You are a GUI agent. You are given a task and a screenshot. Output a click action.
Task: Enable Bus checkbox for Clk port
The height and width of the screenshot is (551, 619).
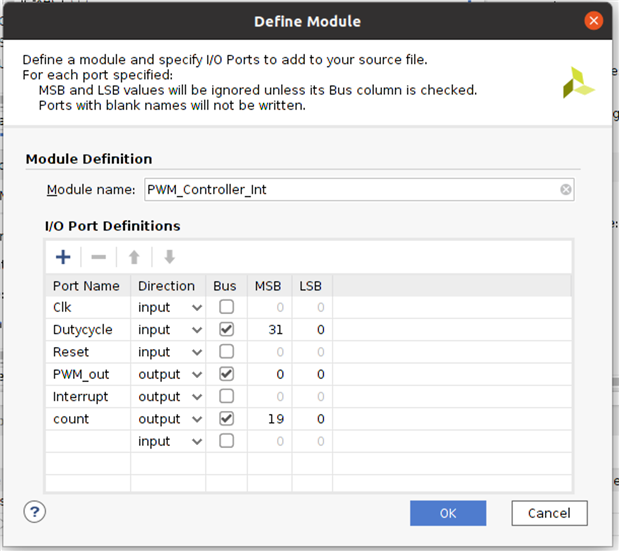point(226,307)
